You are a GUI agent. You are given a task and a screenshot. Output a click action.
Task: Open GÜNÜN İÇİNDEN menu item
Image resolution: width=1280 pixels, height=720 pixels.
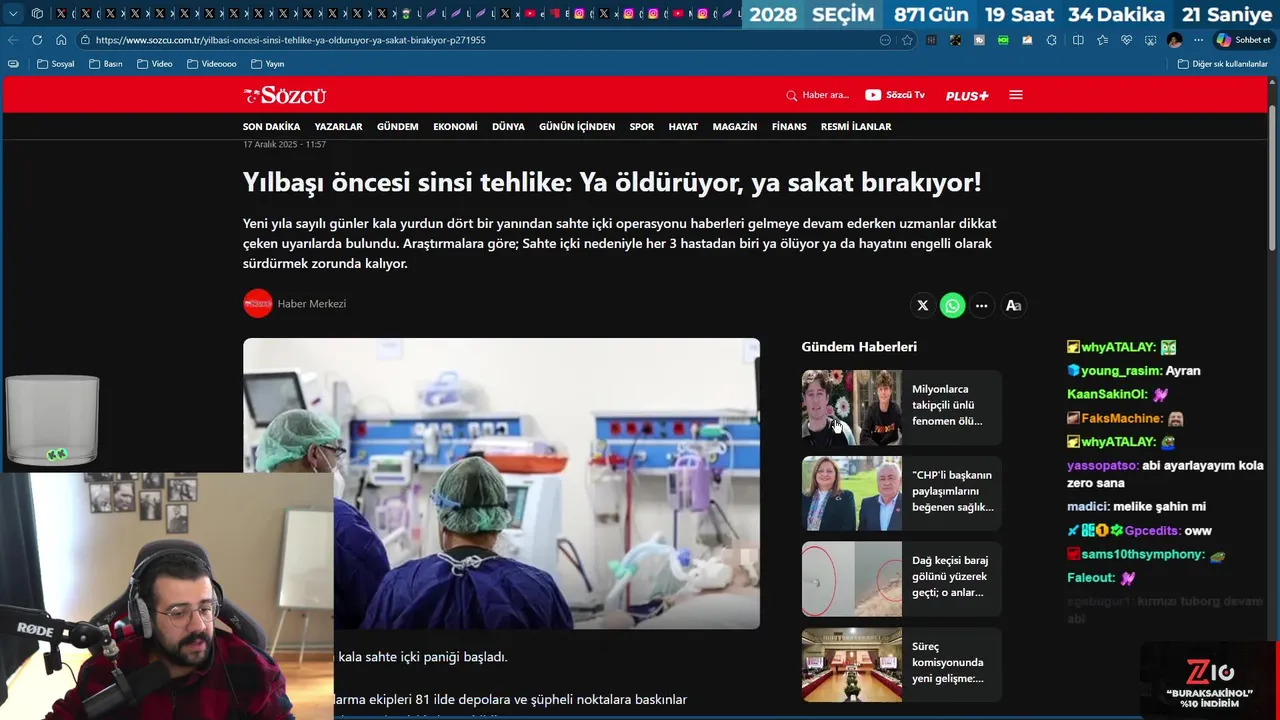tap(577, 127)
